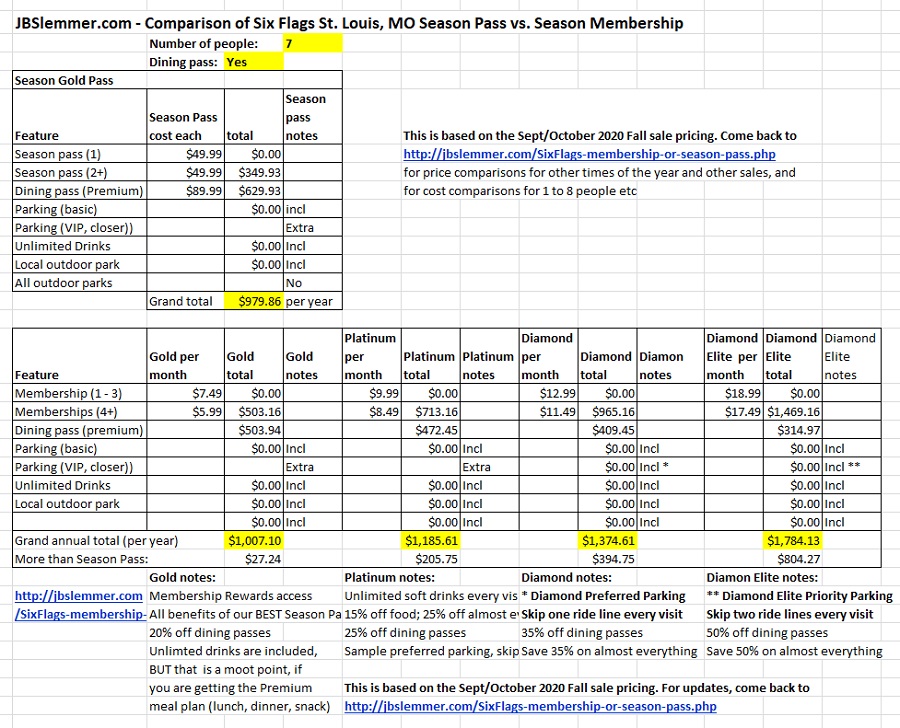The width and height of the screenshot is (900, 728).
Task: Select the $7.49 Gold per month cell
Action: coord(185,393)
